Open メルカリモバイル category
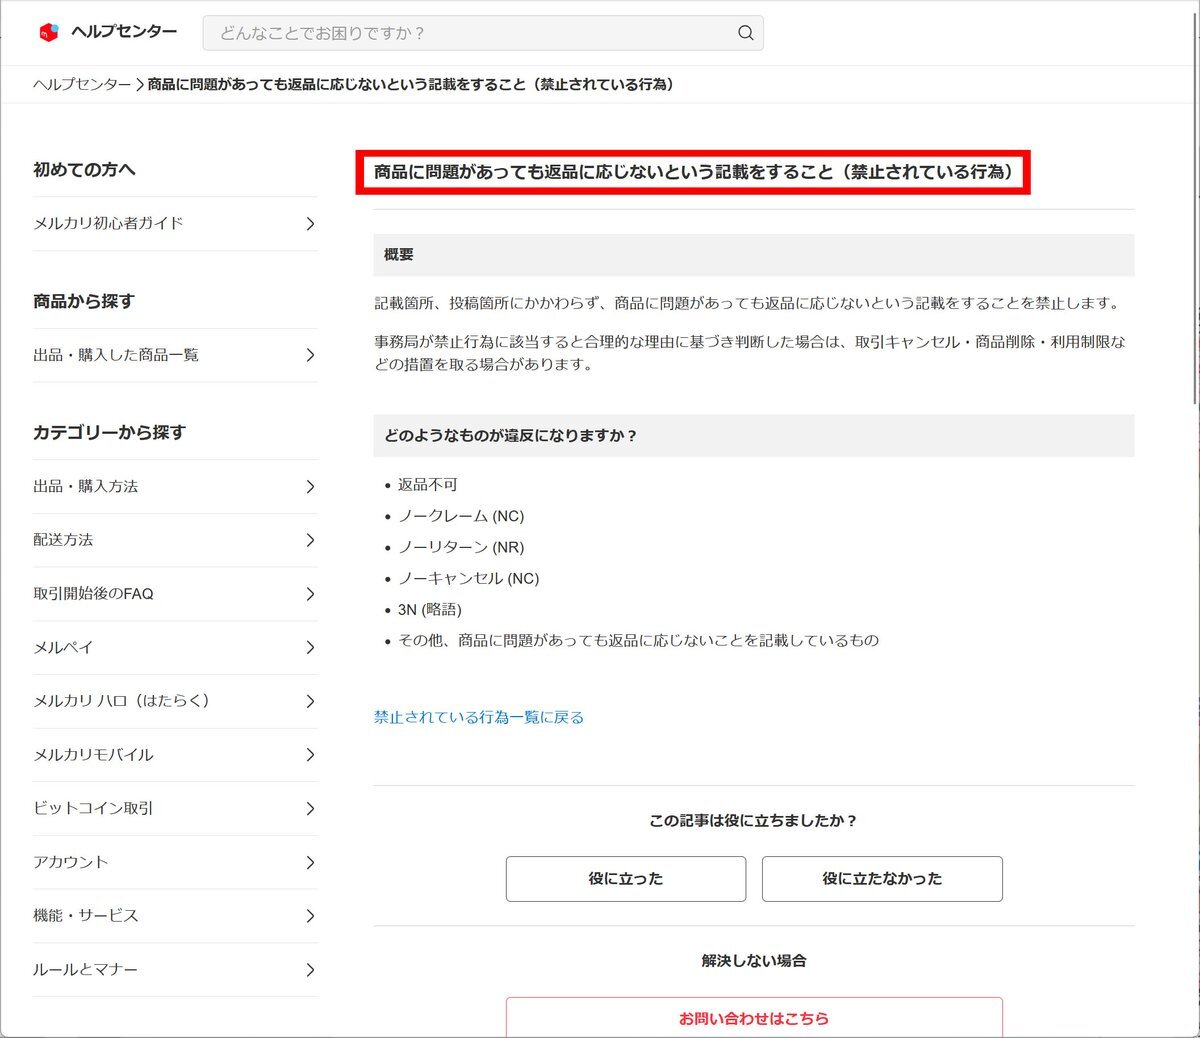 (175, 755)
